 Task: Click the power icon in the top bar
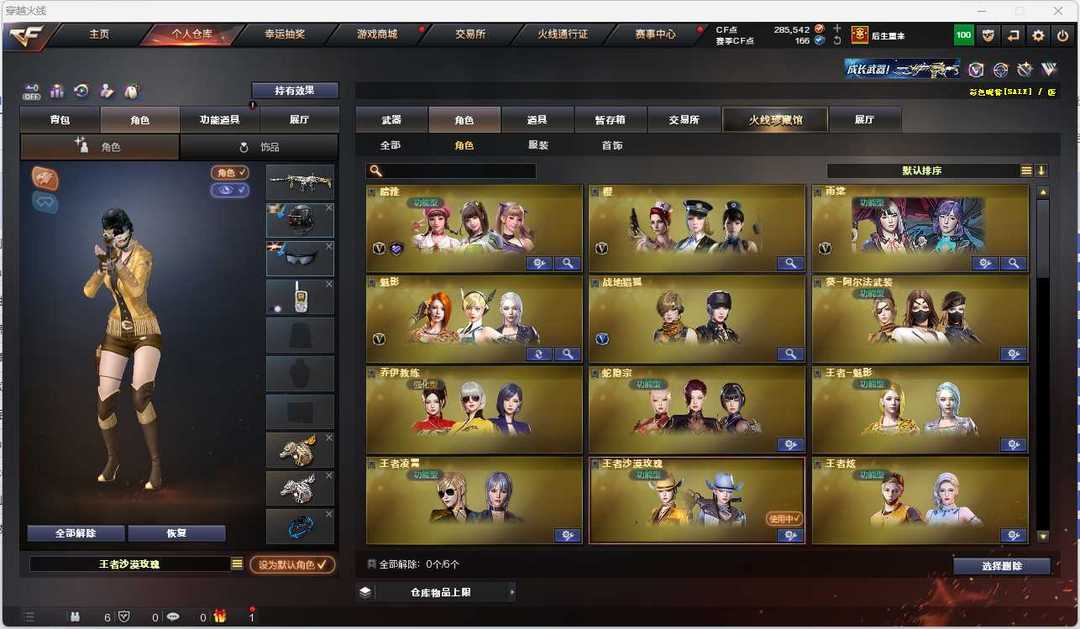[1063, 35]
